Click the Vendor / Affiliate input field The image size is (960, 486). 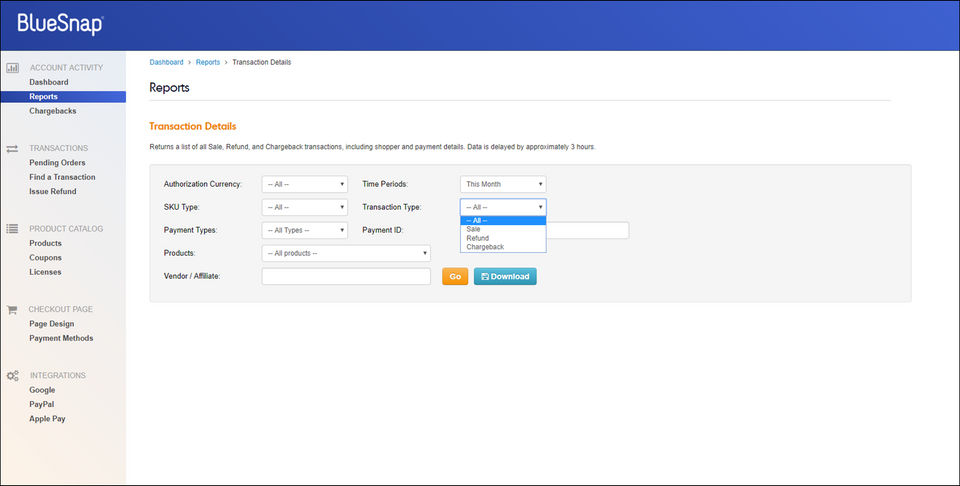pos(346,276)
